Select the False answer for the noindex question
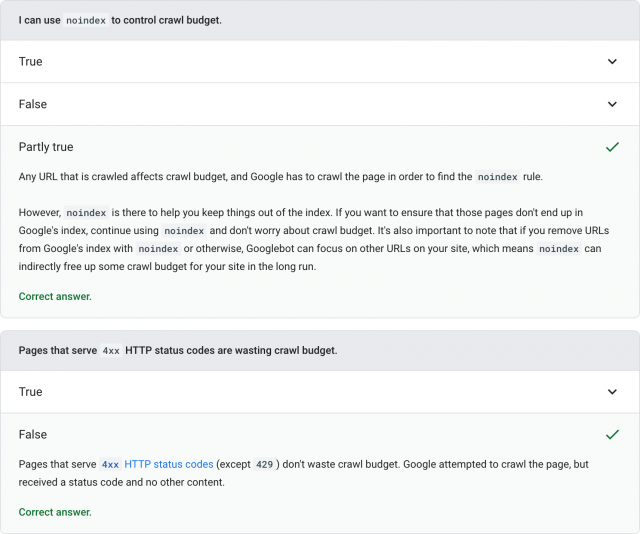Viewport: 640px width, 534px height. click(x=33, y=104)
